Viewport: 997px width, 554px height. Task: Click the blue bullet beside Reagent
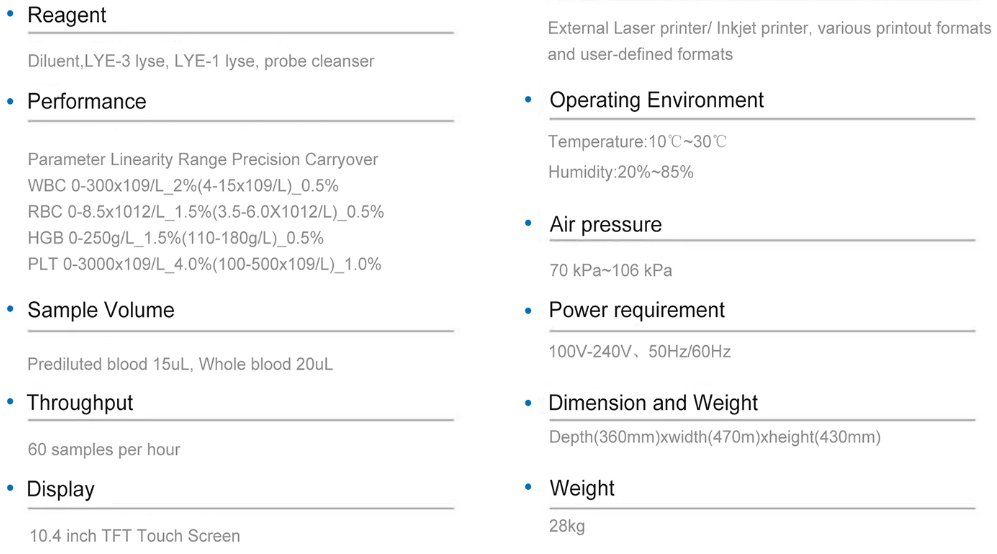pyautogui.click(x=10, y=13)
